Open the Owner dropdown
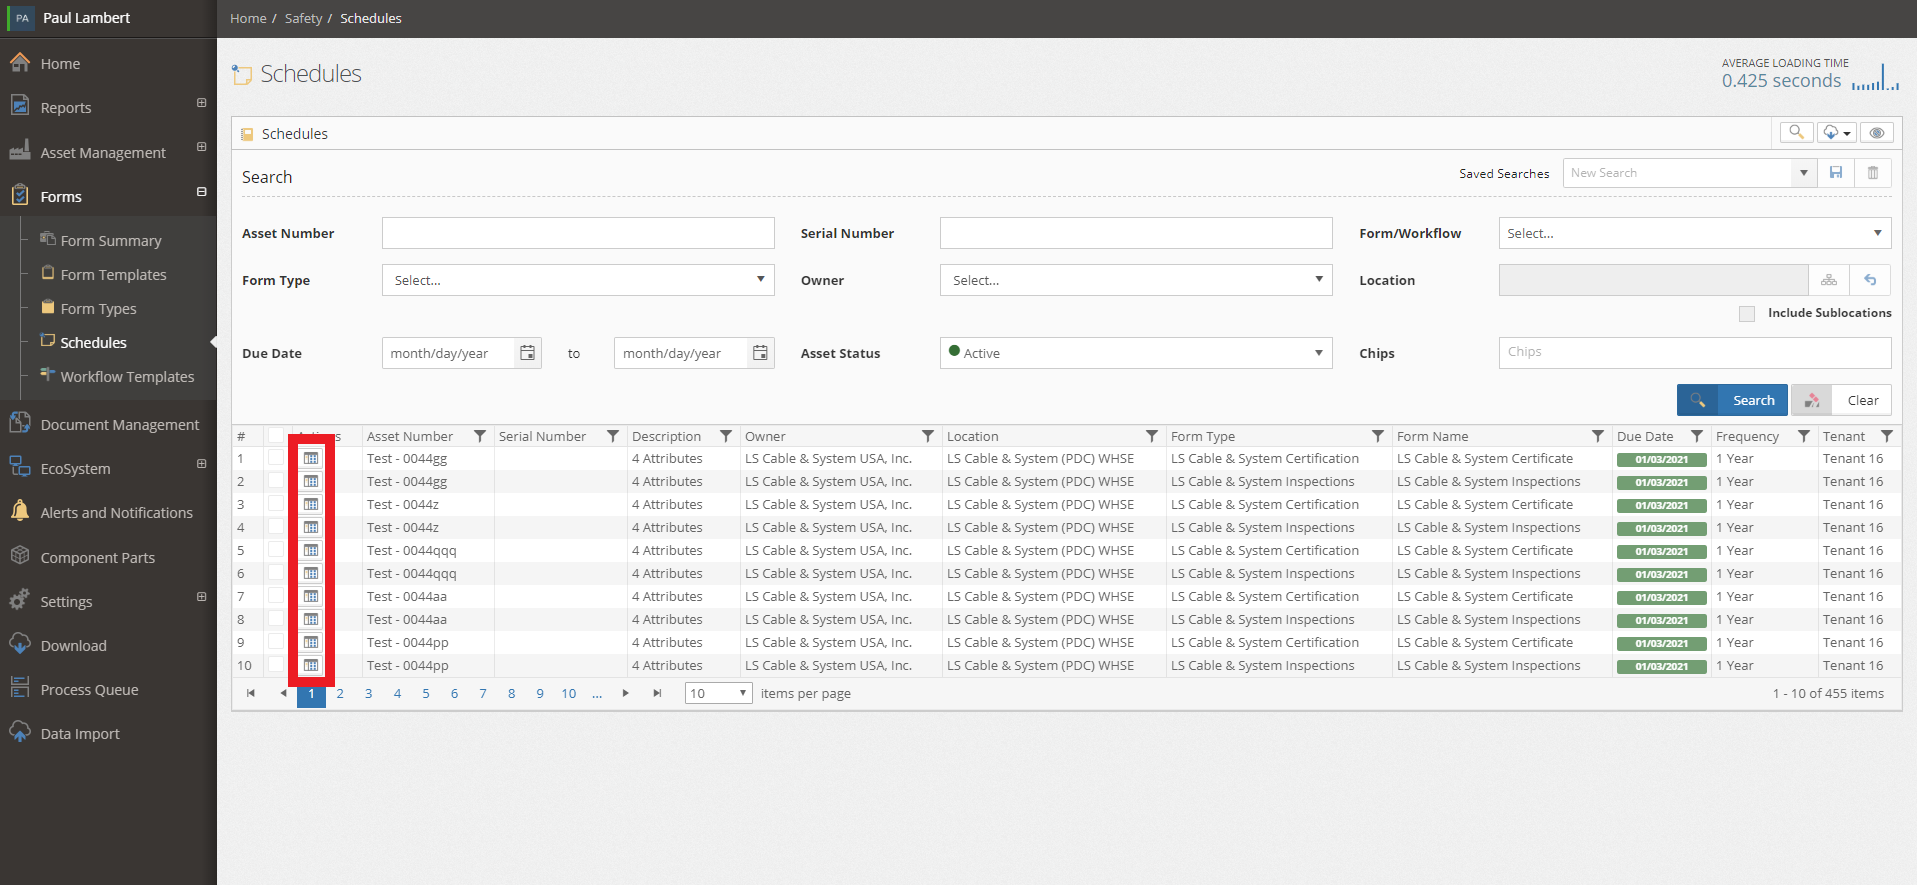Screen dimensions: 1917x885 pyautogui.click(x=1136, y=280)
